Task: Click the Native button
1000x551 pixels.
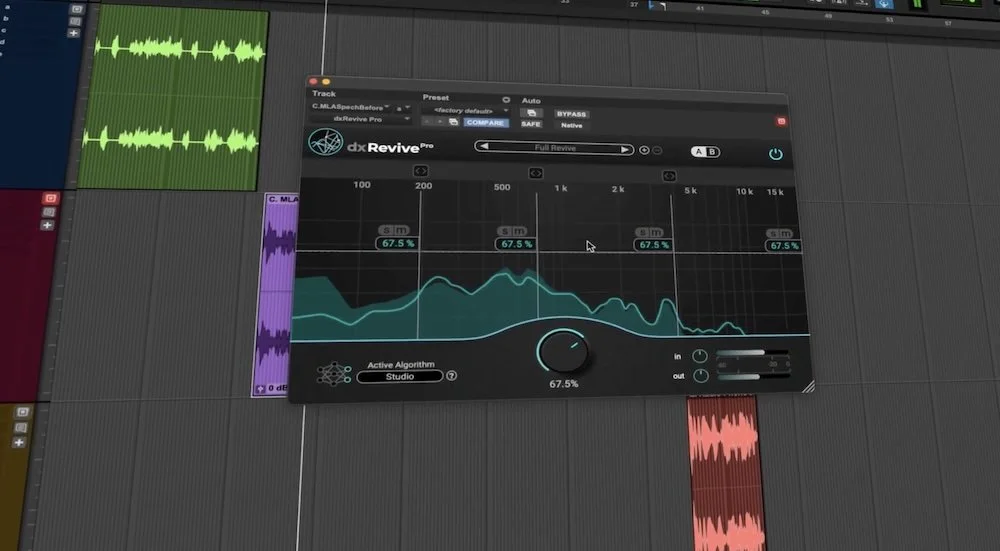Action: pos(571,125)
